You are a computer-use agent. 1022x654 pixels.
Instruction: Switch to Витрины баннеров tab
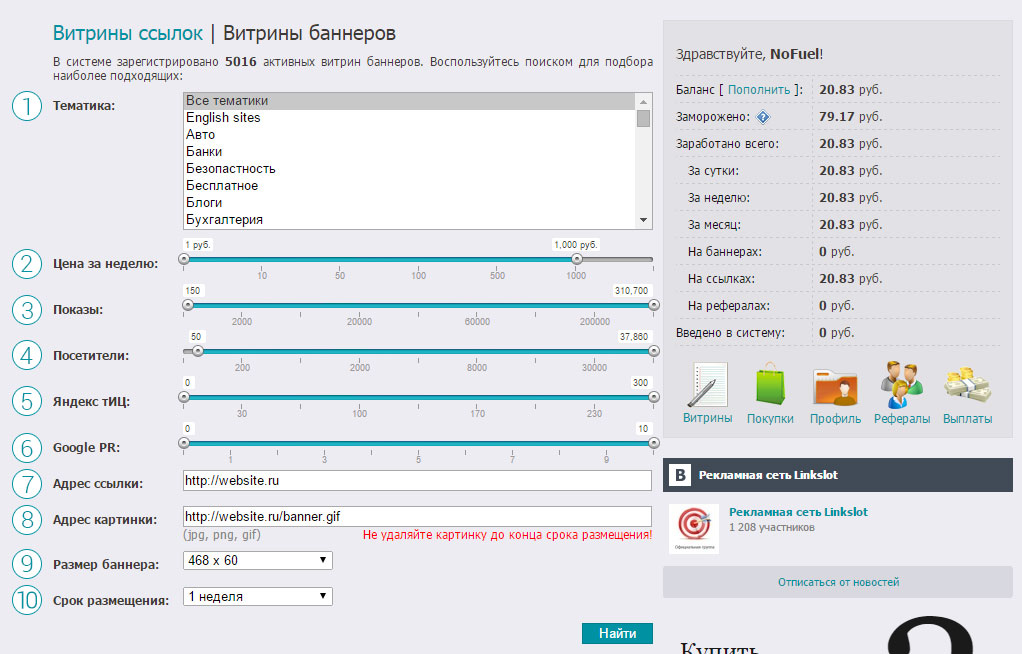pos(309,34)
